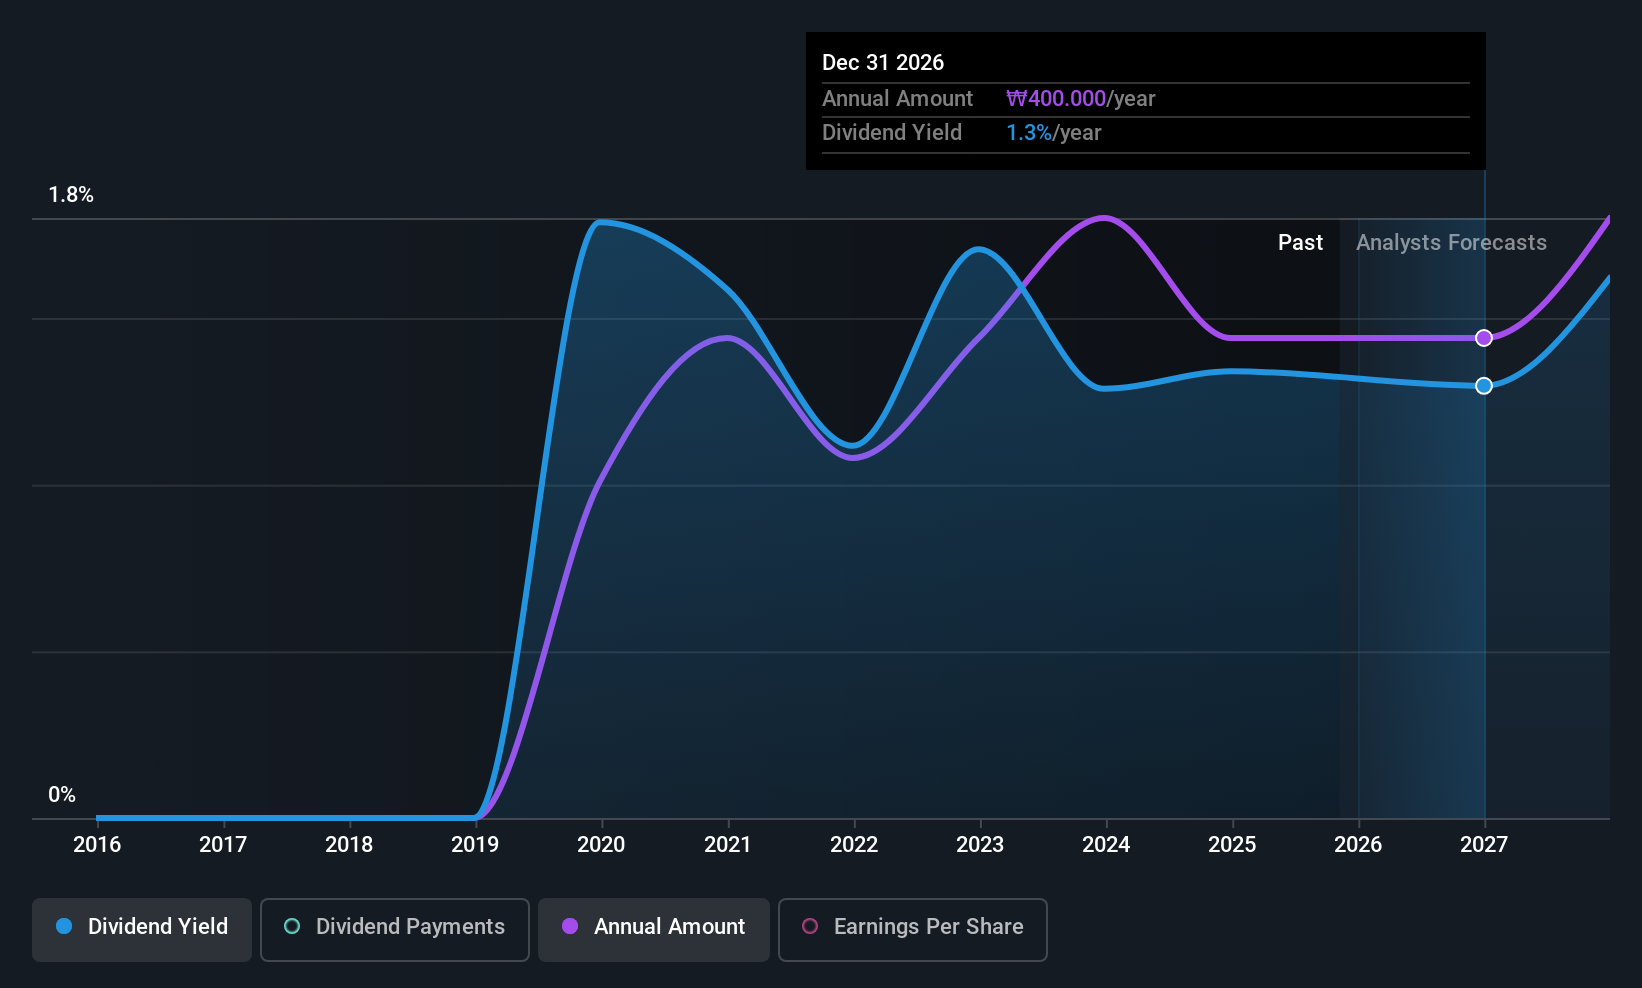Image resolution: width=1642 pixels, height=988 pixels.
Task: Click the Past region label
Action: 1300,243
